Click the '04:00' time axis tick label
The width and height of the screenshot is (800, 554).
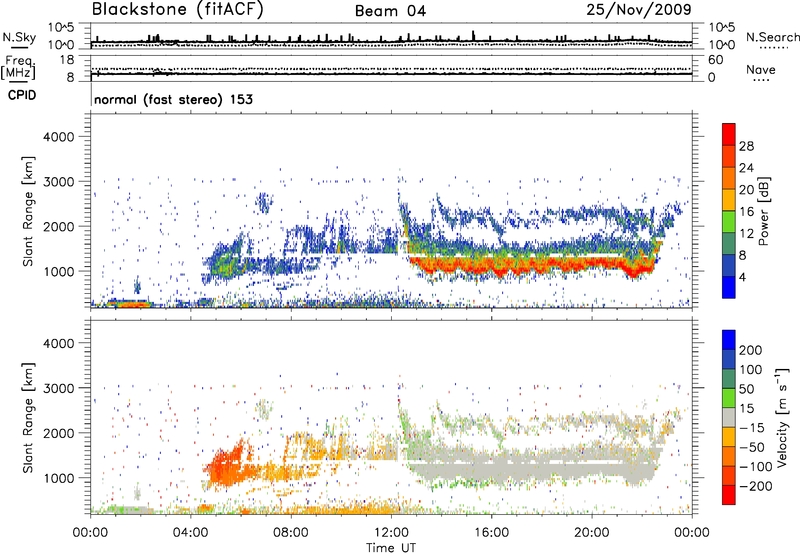pyautogui.click(x=190, y=533)
